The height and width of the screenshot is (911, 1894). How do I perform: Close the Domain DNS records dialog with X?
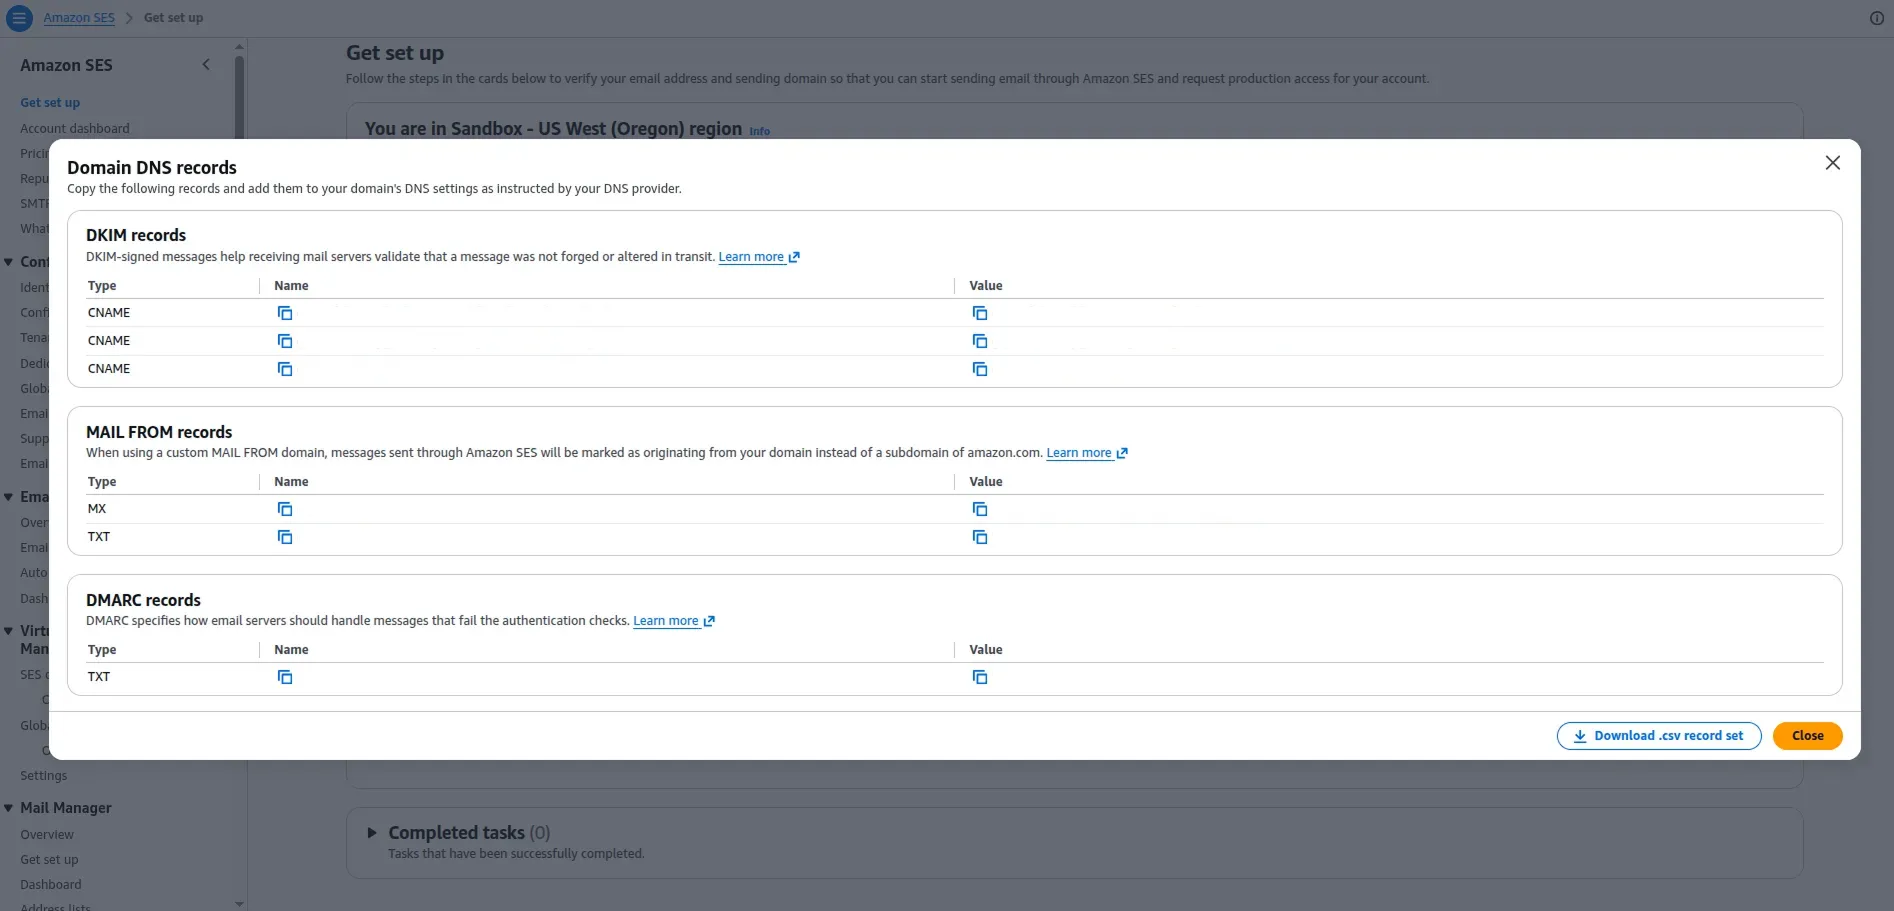click(1832, 162)
